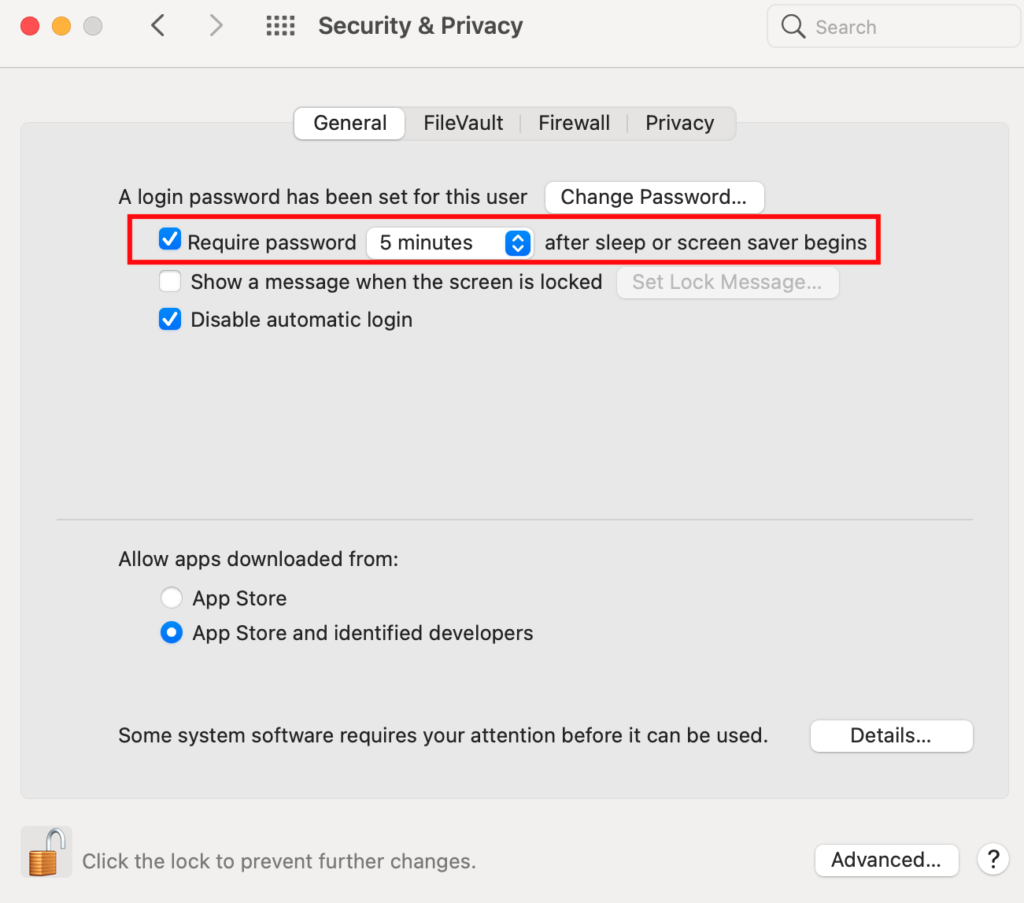Switch to the FileVault tab

coord(463,123)
